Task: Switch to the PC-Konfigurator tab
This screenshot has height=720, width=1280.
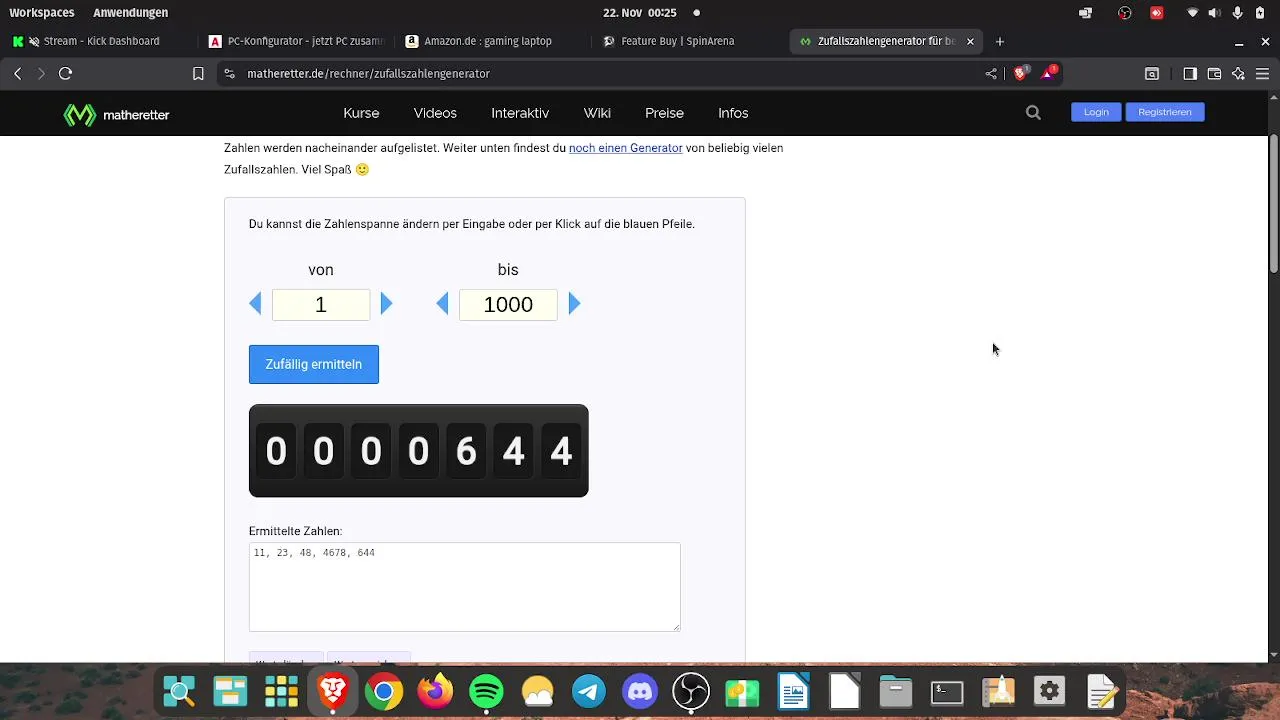Action: tap(297, 41)
